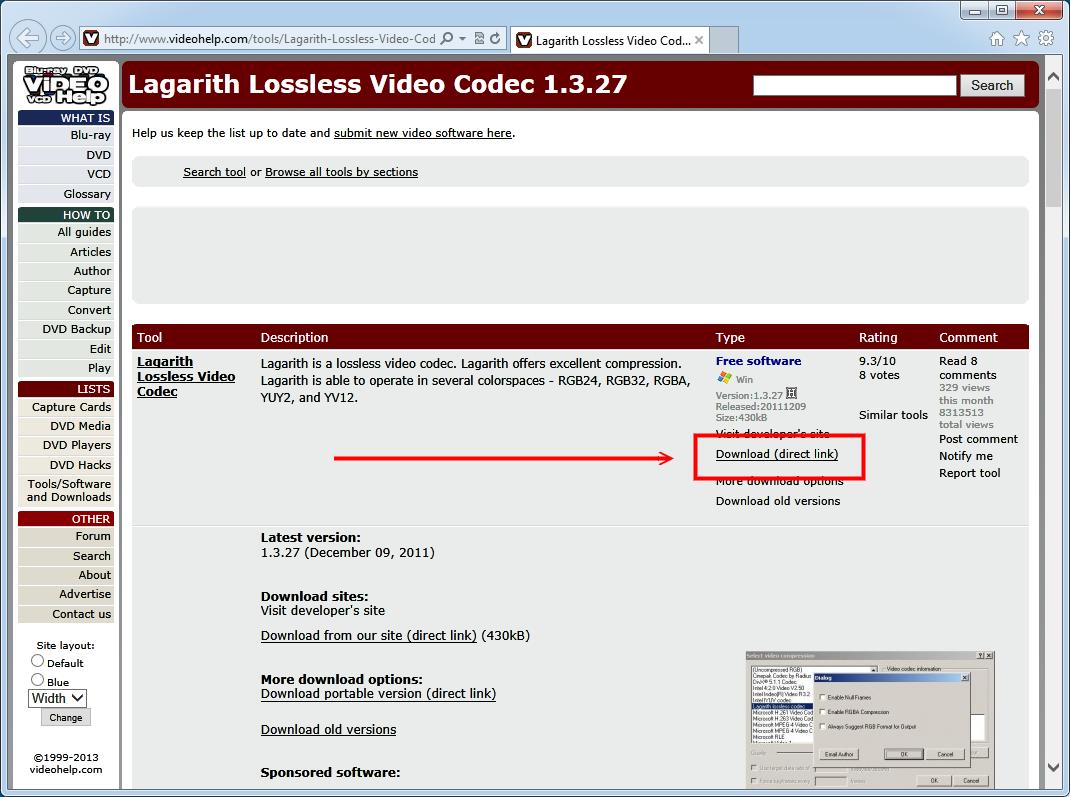Open 'Similar tools' link
This screenshot has height=797, width=1070.
click(x=893, y=415)
